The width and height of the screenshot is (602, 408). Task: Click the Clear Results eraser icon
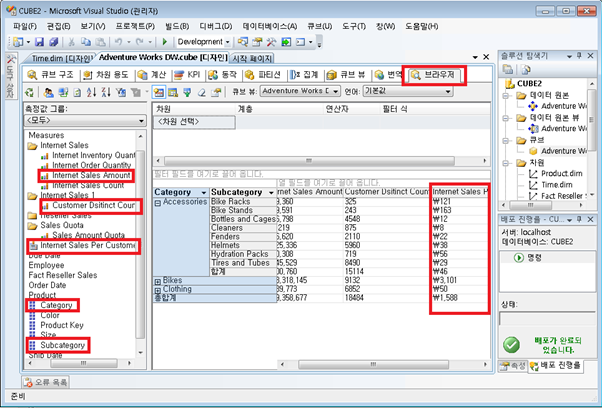coord(202,92)
